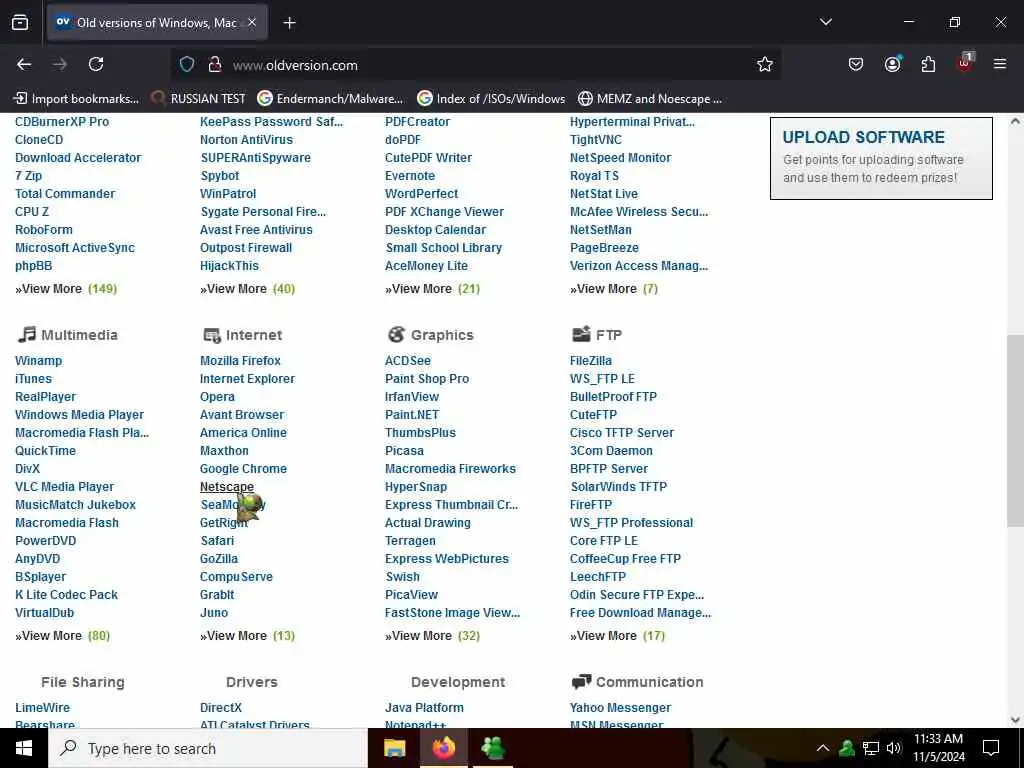Image resolution: width=1024 pixels, height=768 pixels.
Task: Click the FTP category icon
Action: 581,334
